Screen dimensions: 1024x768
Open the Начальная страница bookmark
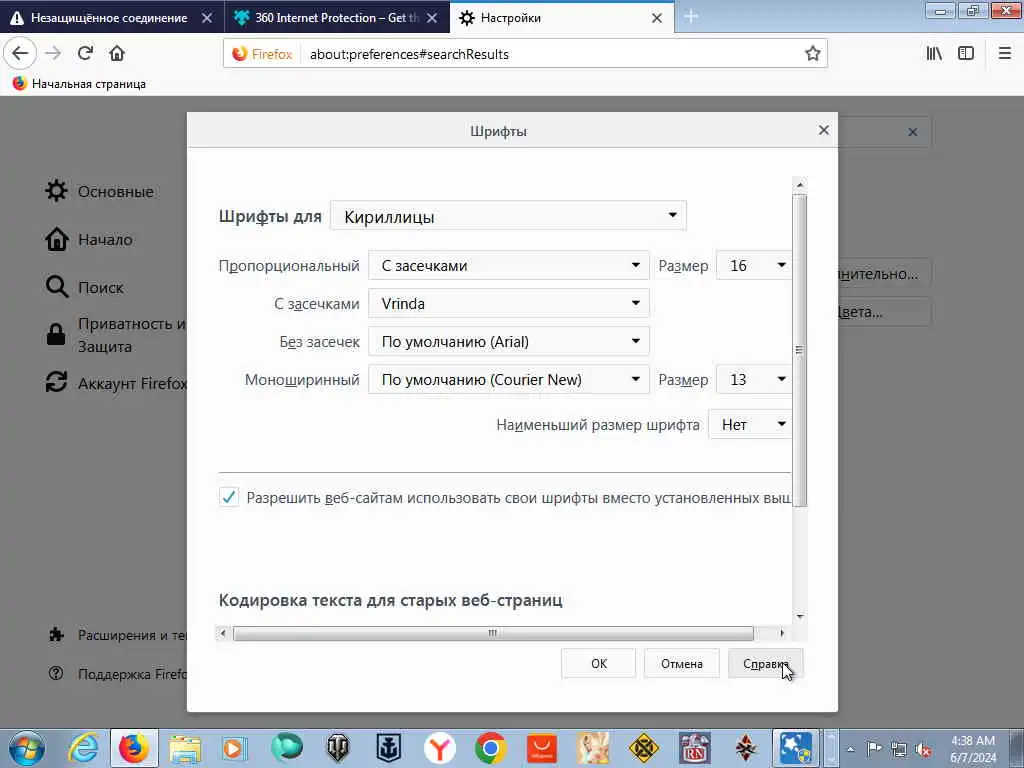coord(79,84)
